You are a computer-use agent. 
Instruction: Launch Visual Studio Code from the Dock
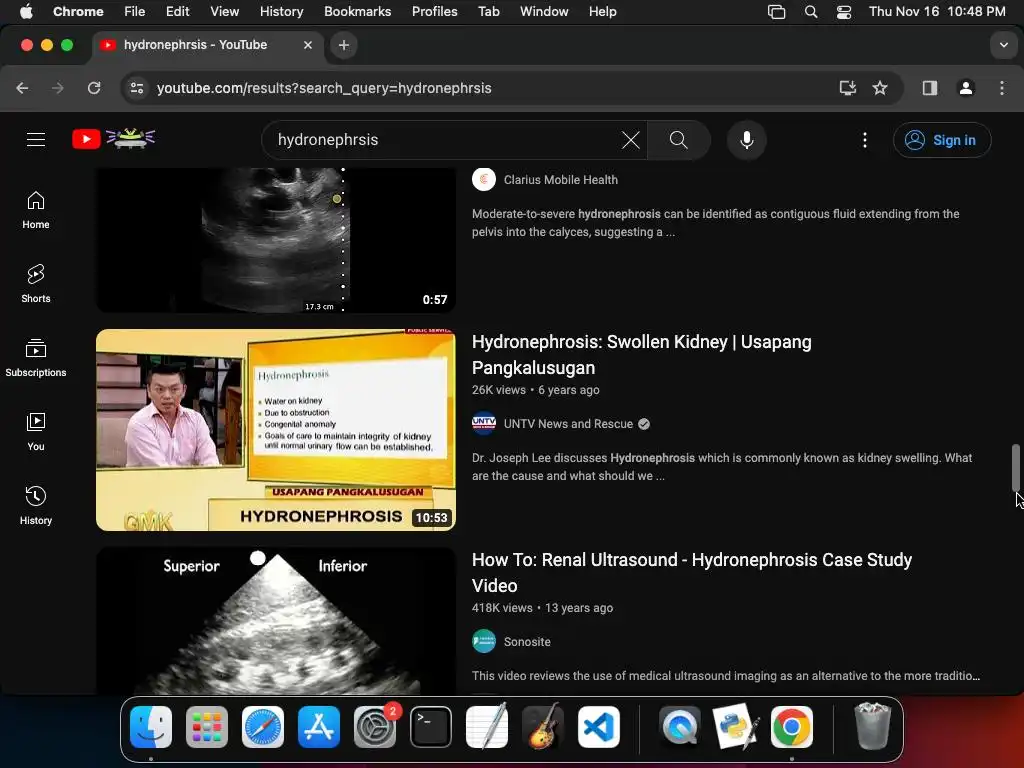click(599, 727)
